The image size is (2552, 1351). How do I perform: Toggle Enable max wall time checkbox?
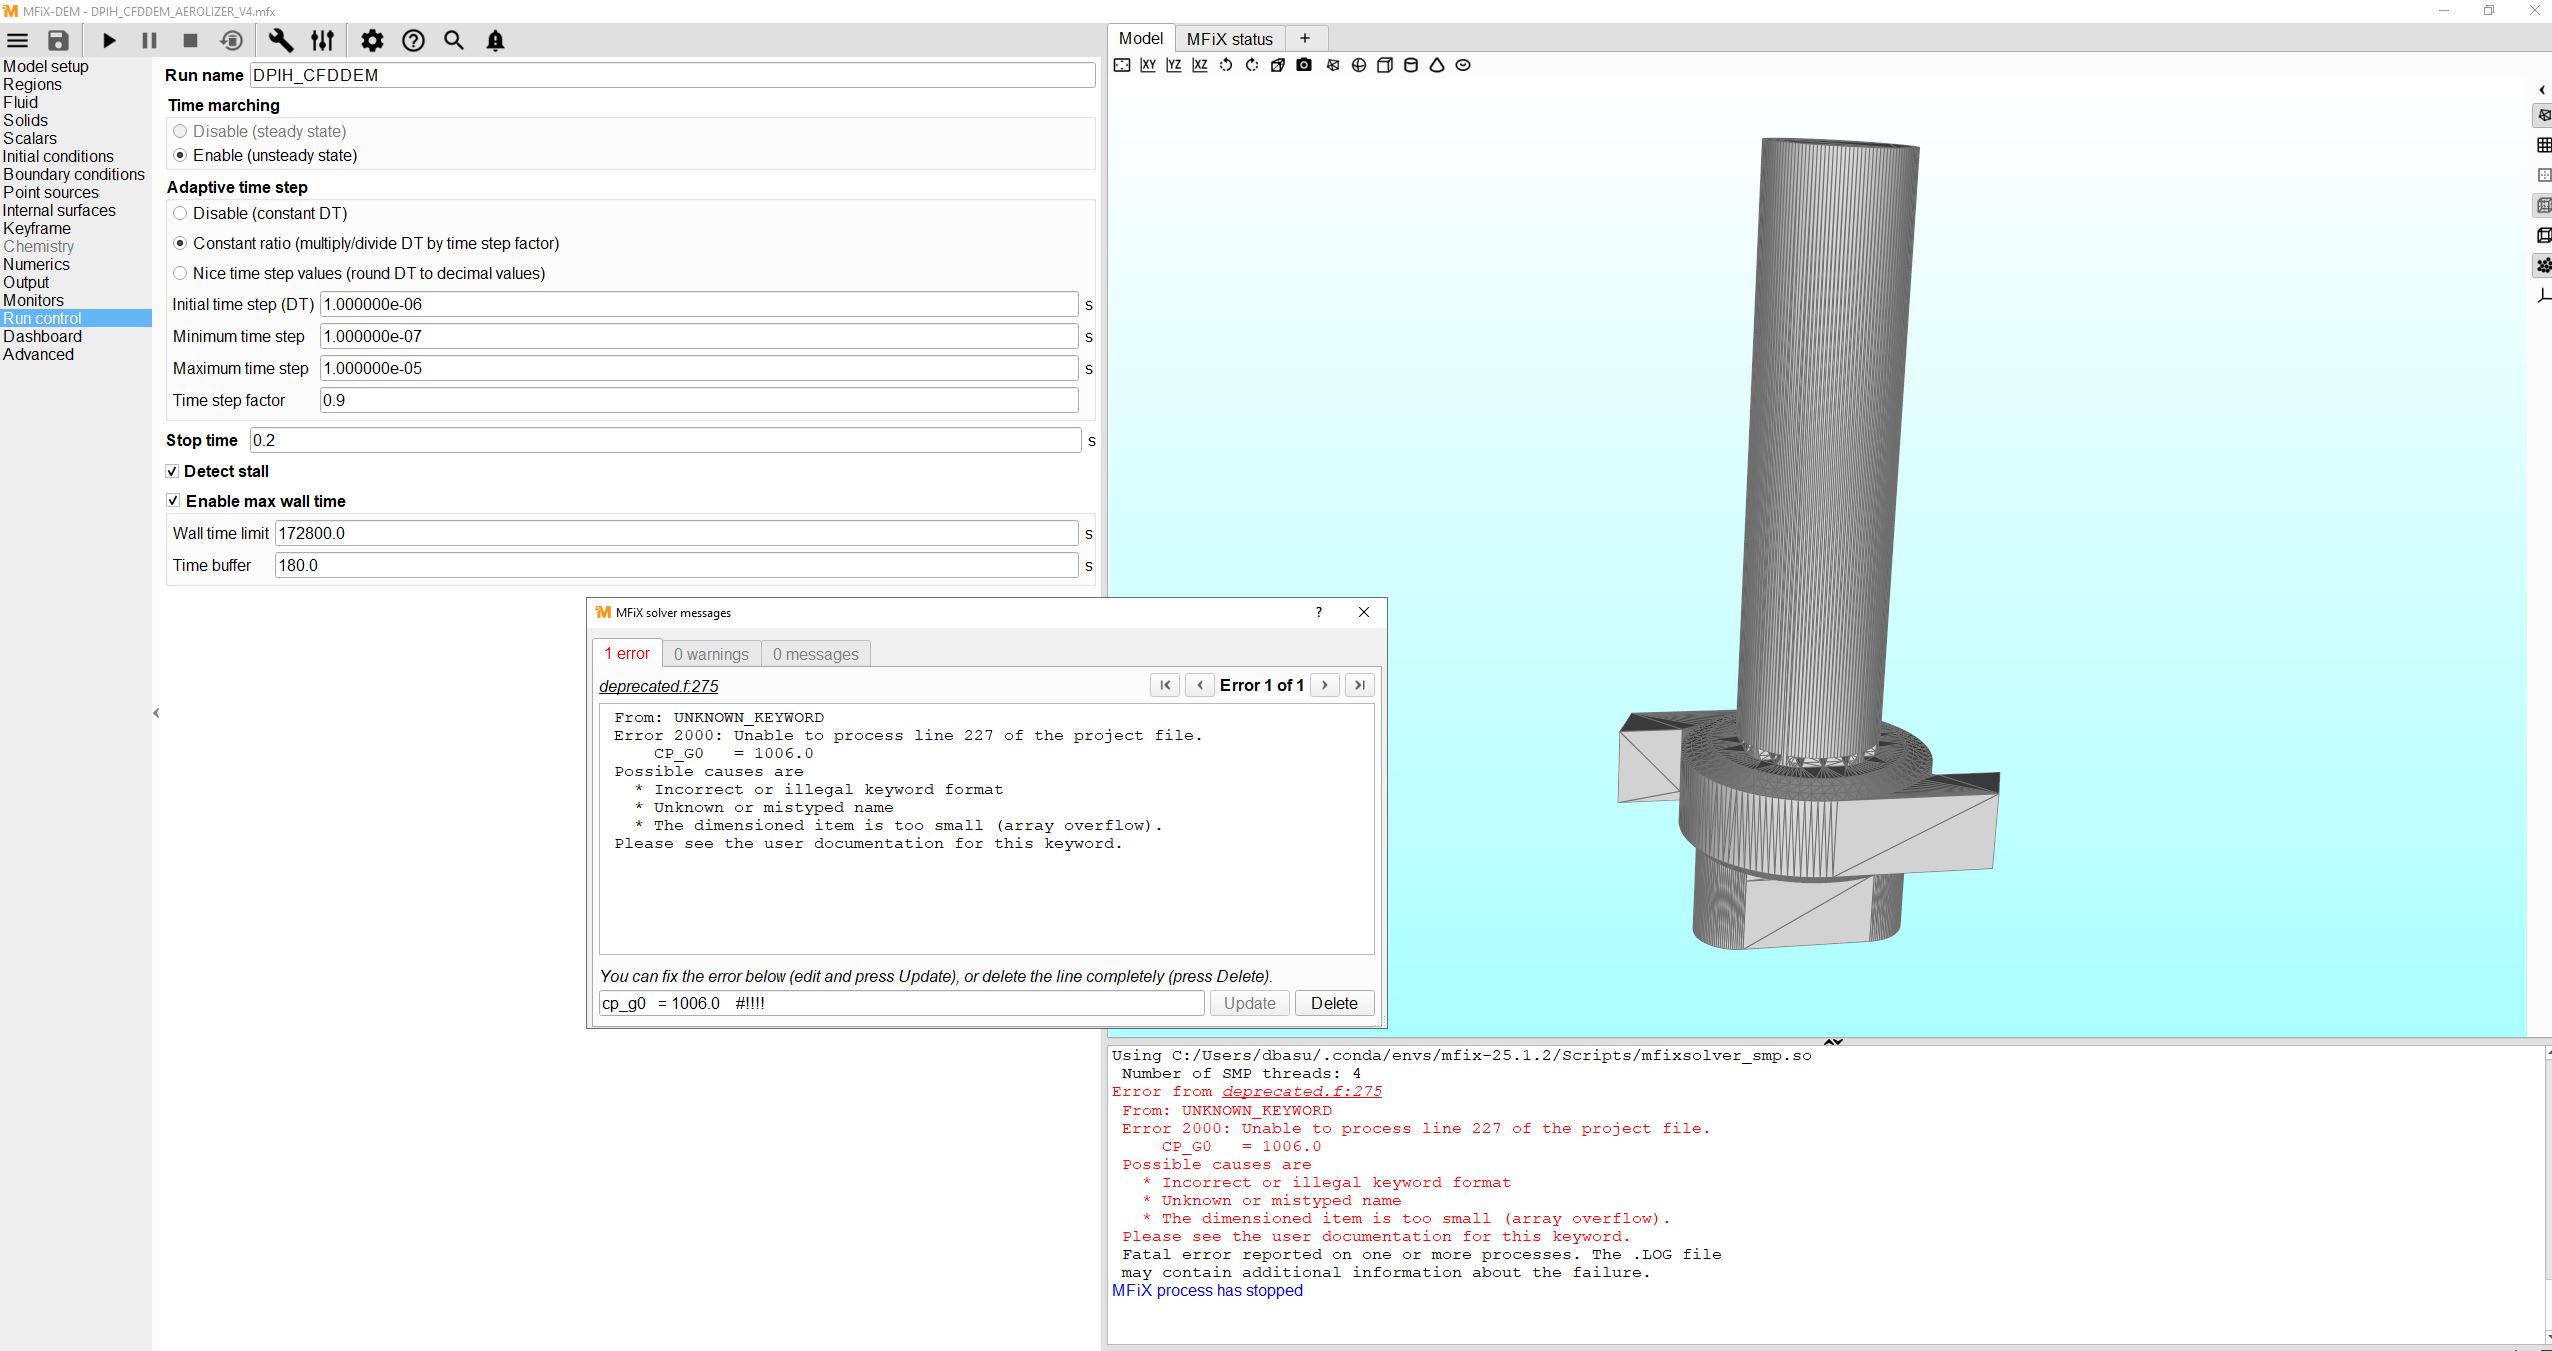point(172,501)
